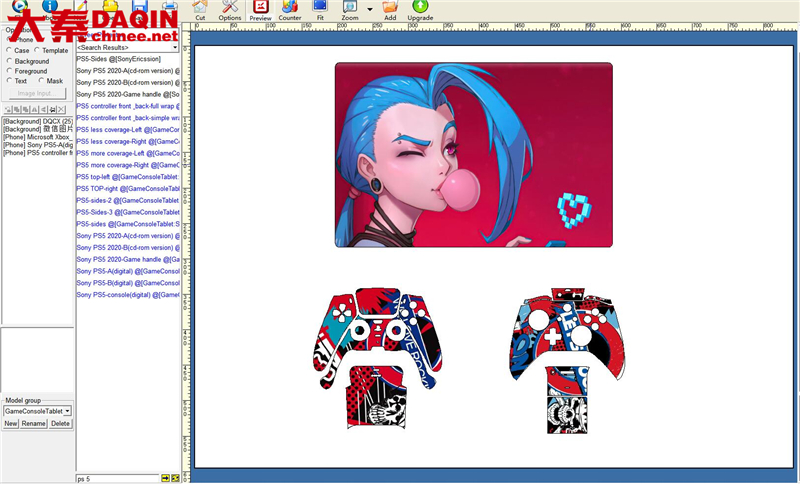Select the Case radio button
This screenshot has height=484, width=800.
pyautogui.click(x=9, y=50)
